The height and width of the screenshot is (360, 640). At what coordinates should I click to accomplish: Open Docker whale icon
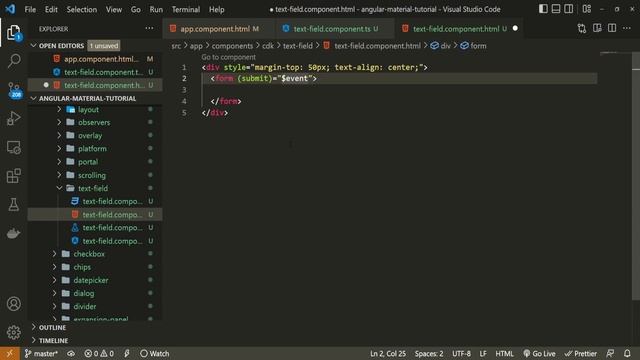click(13, 233)
